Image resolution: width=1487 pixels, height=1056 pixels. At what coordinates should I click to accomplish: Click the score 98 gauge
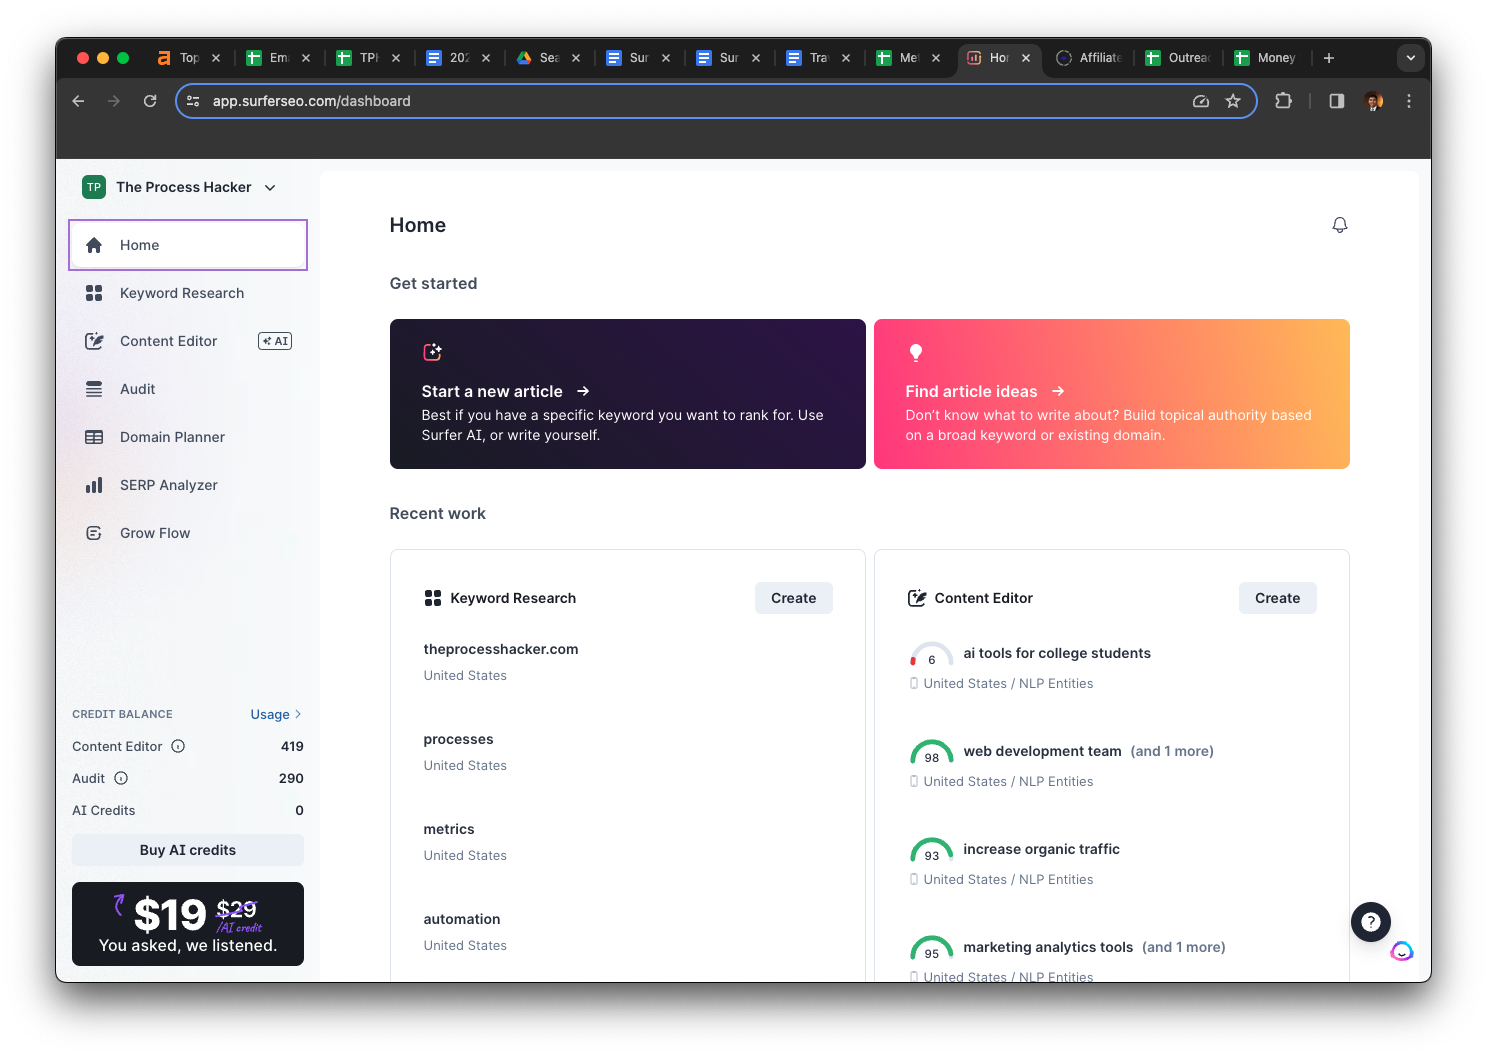pyautogui.click(x=931, y=753)
